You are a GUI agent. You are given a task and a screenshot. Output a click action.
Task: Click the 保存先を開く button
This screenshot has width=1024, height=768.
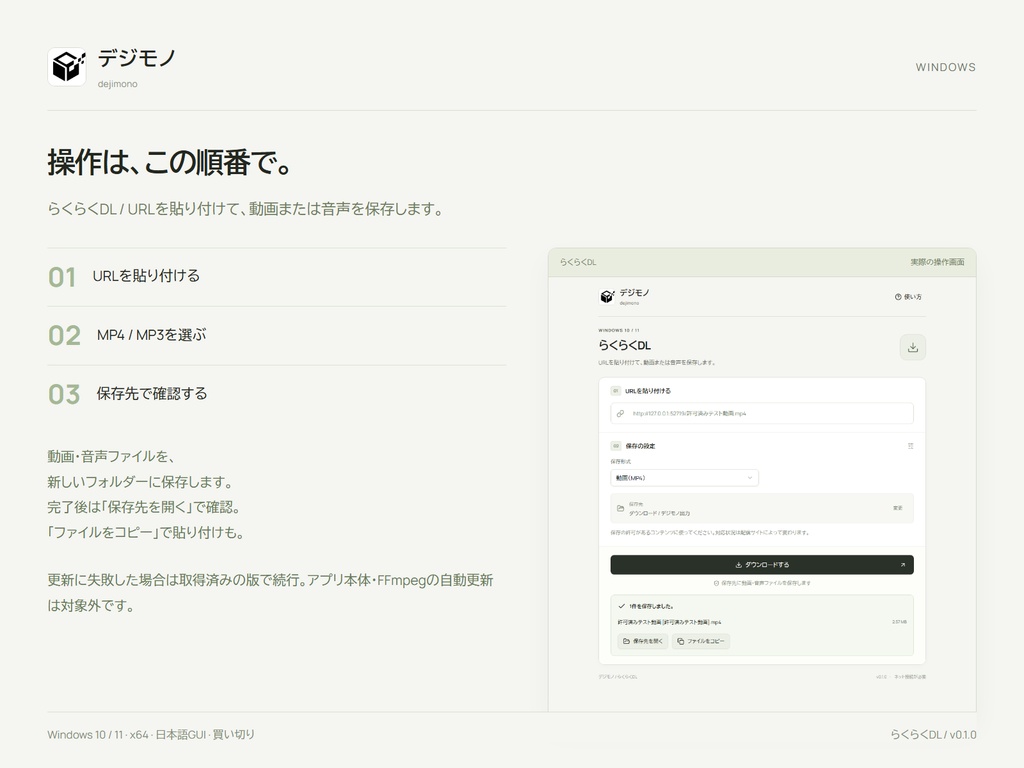[x=643, y=641]
